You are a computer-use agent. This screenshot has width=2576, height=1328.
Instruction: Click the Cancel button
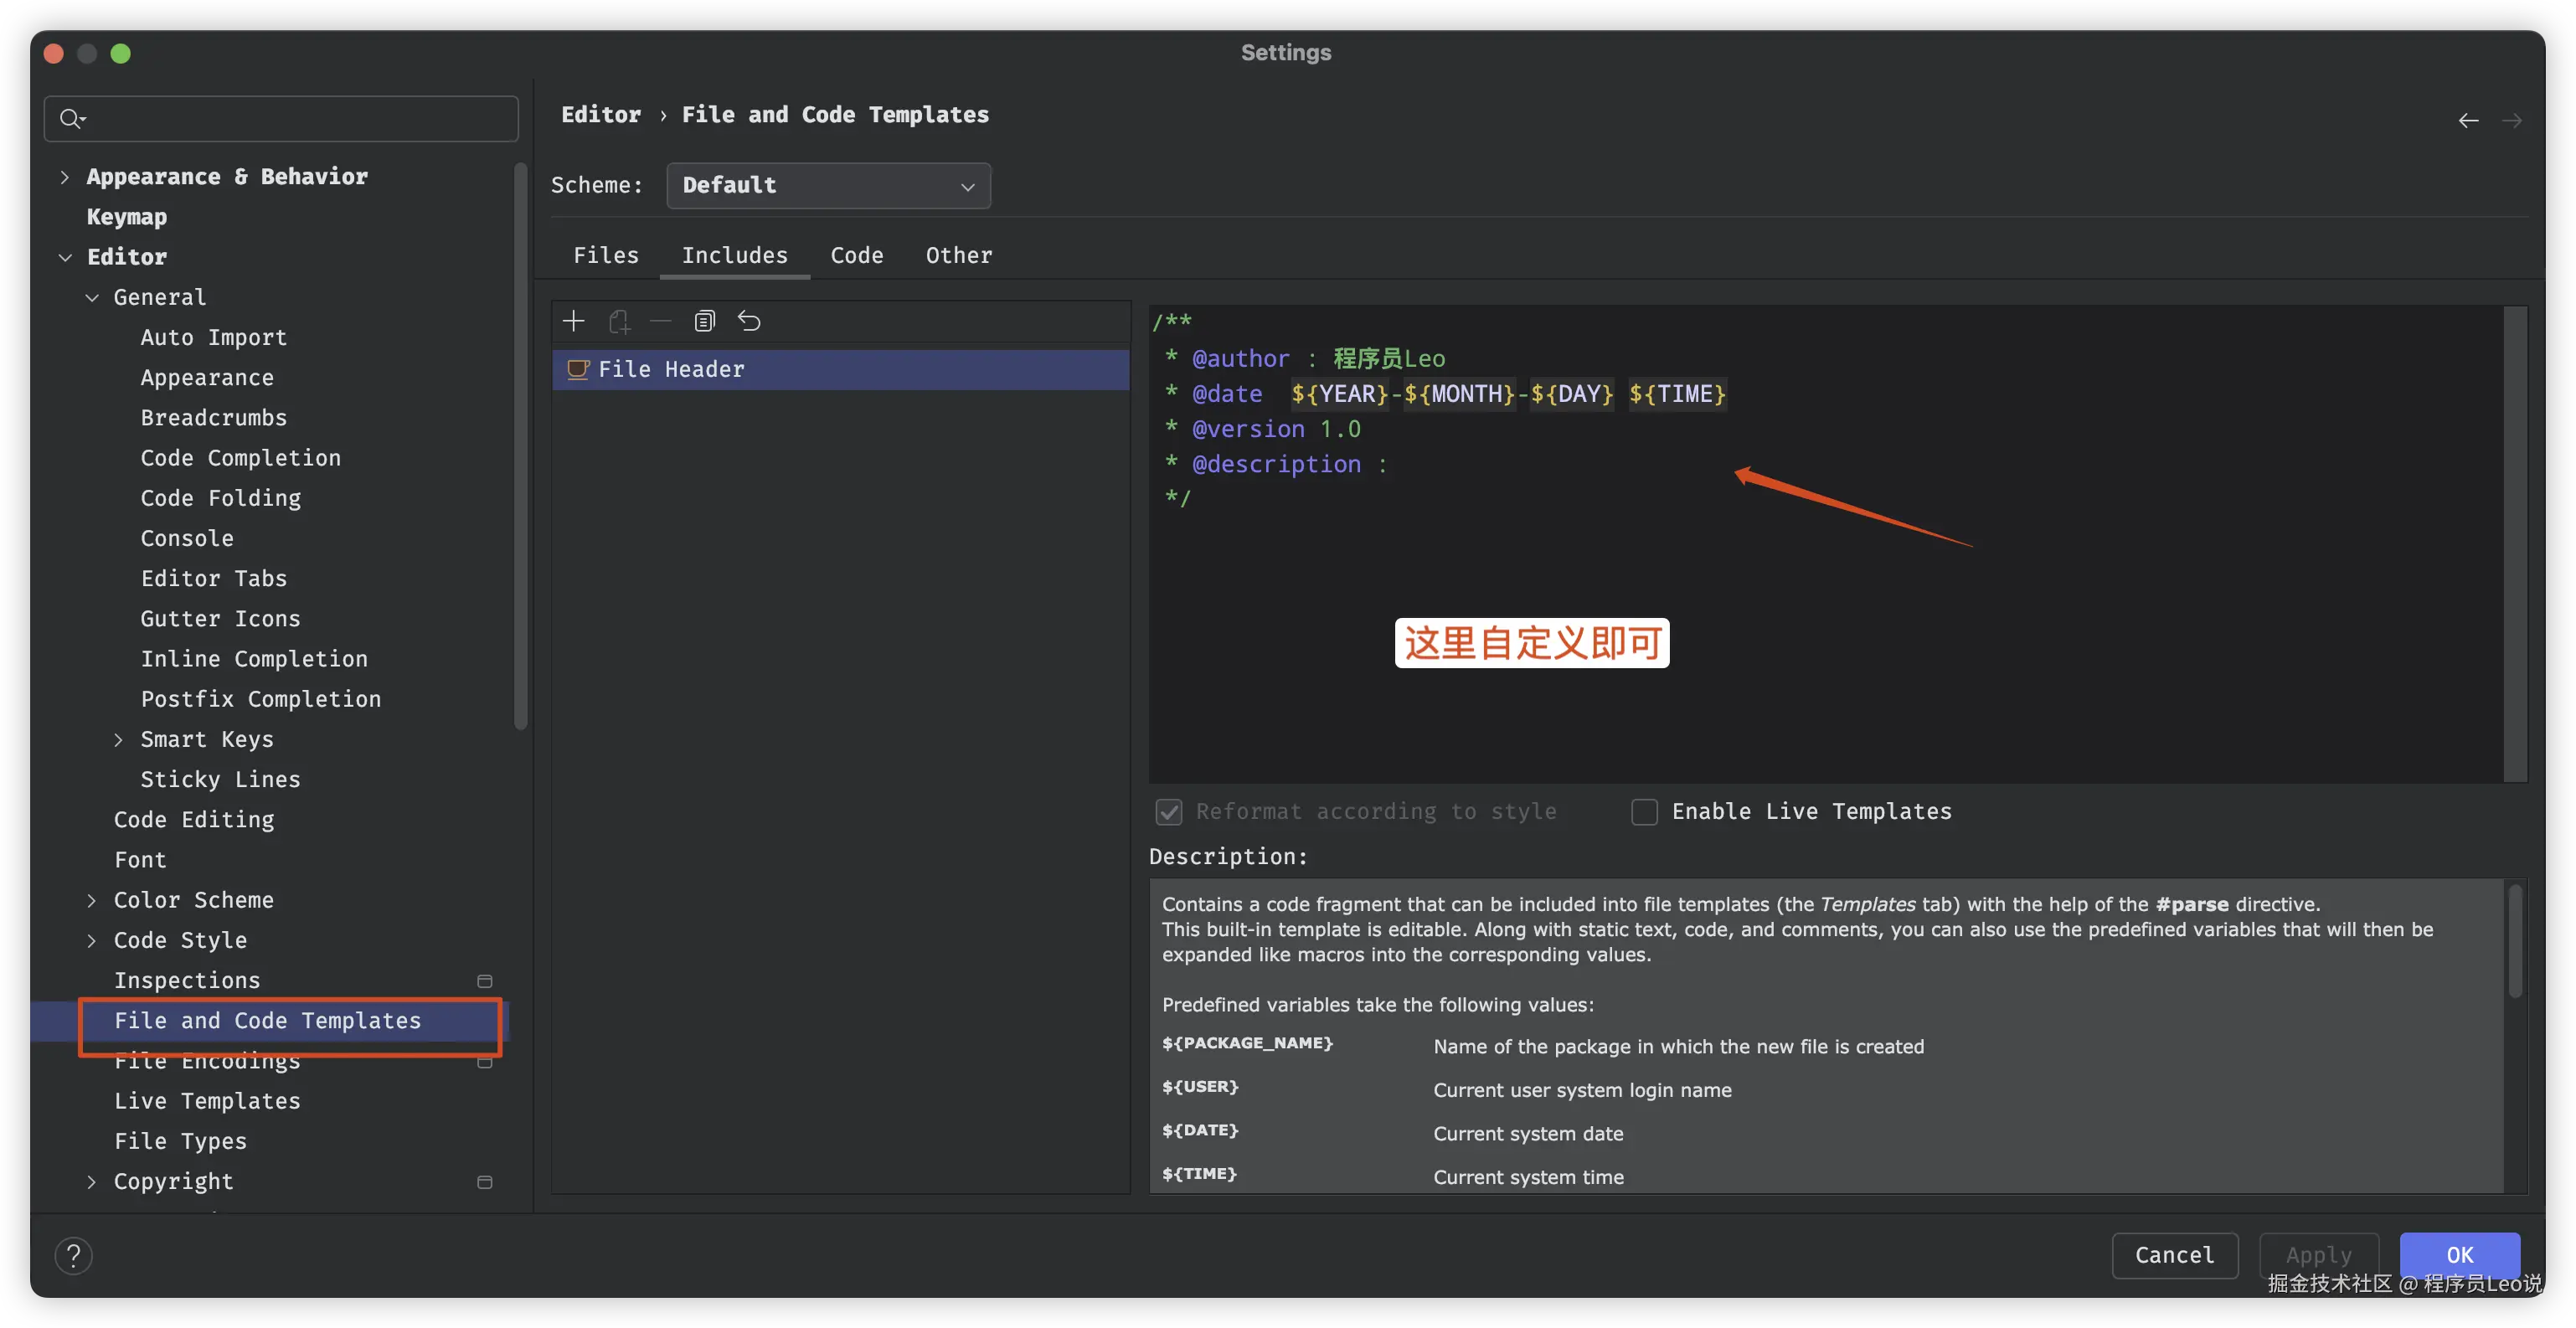pyautogui.click(x=2174, y=1255)
